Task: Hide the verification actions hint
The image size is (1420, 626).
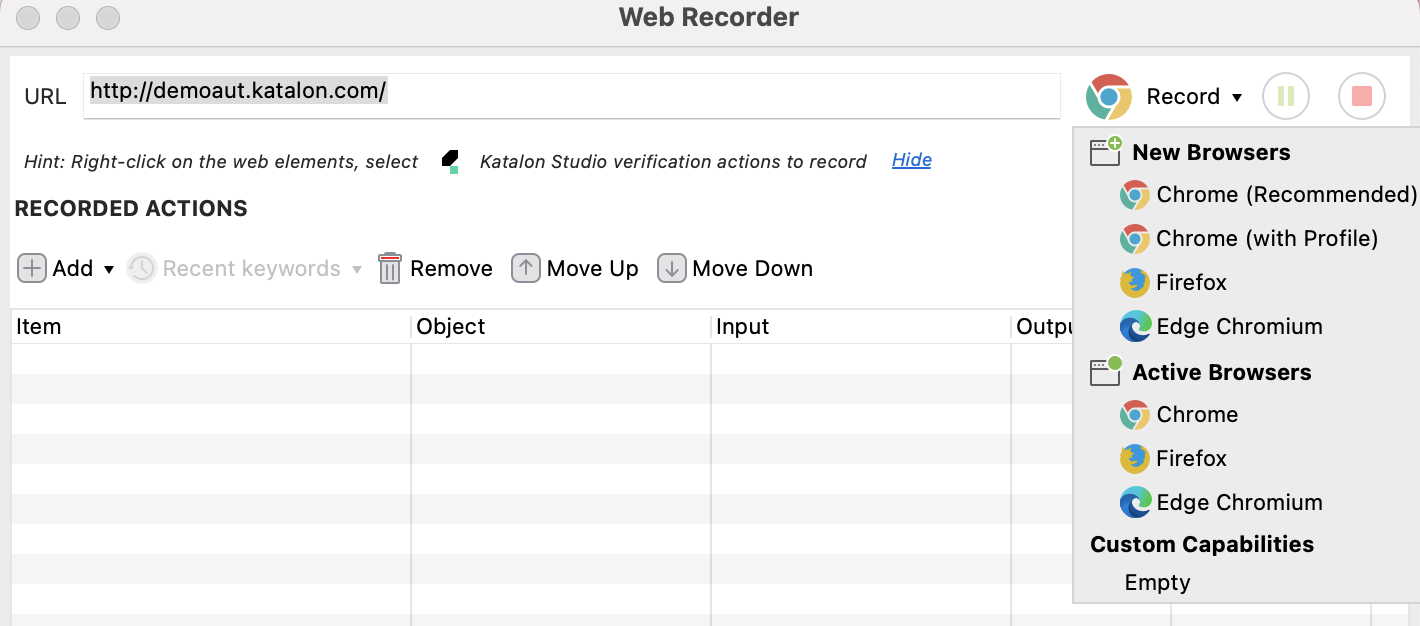Action: click(911, 160)
